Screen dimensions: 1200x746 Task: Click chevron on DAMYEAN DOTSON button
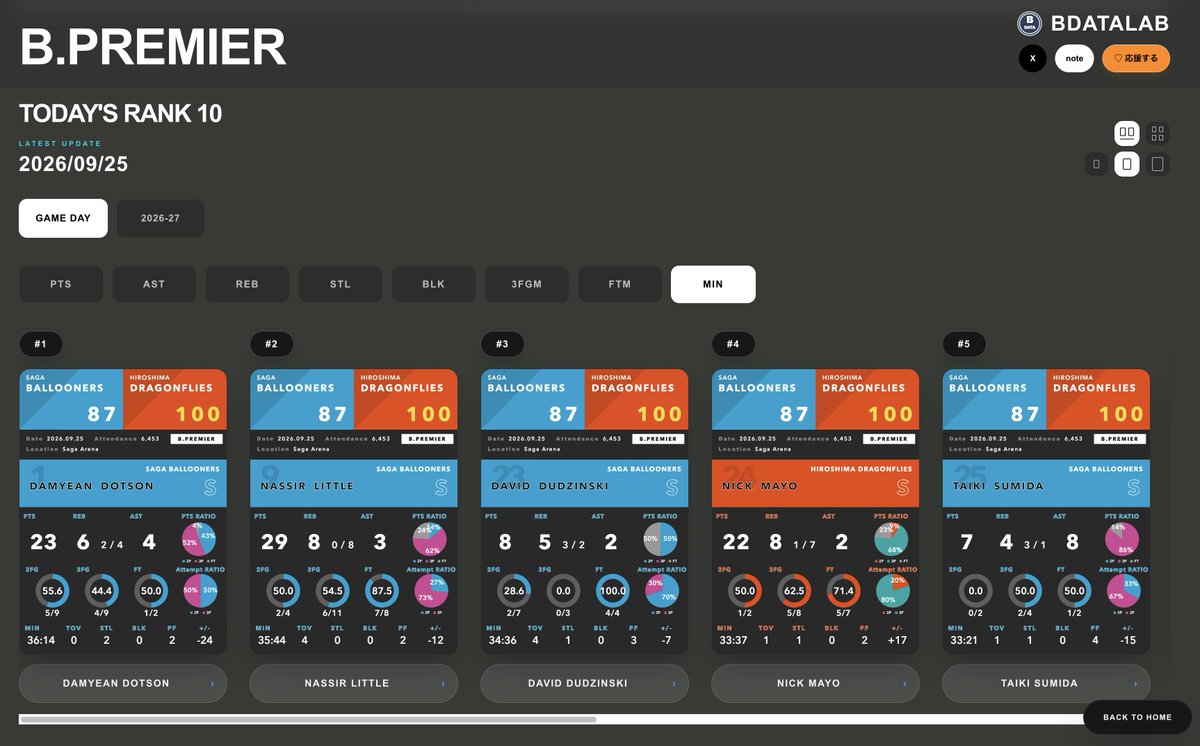(211, 684)
